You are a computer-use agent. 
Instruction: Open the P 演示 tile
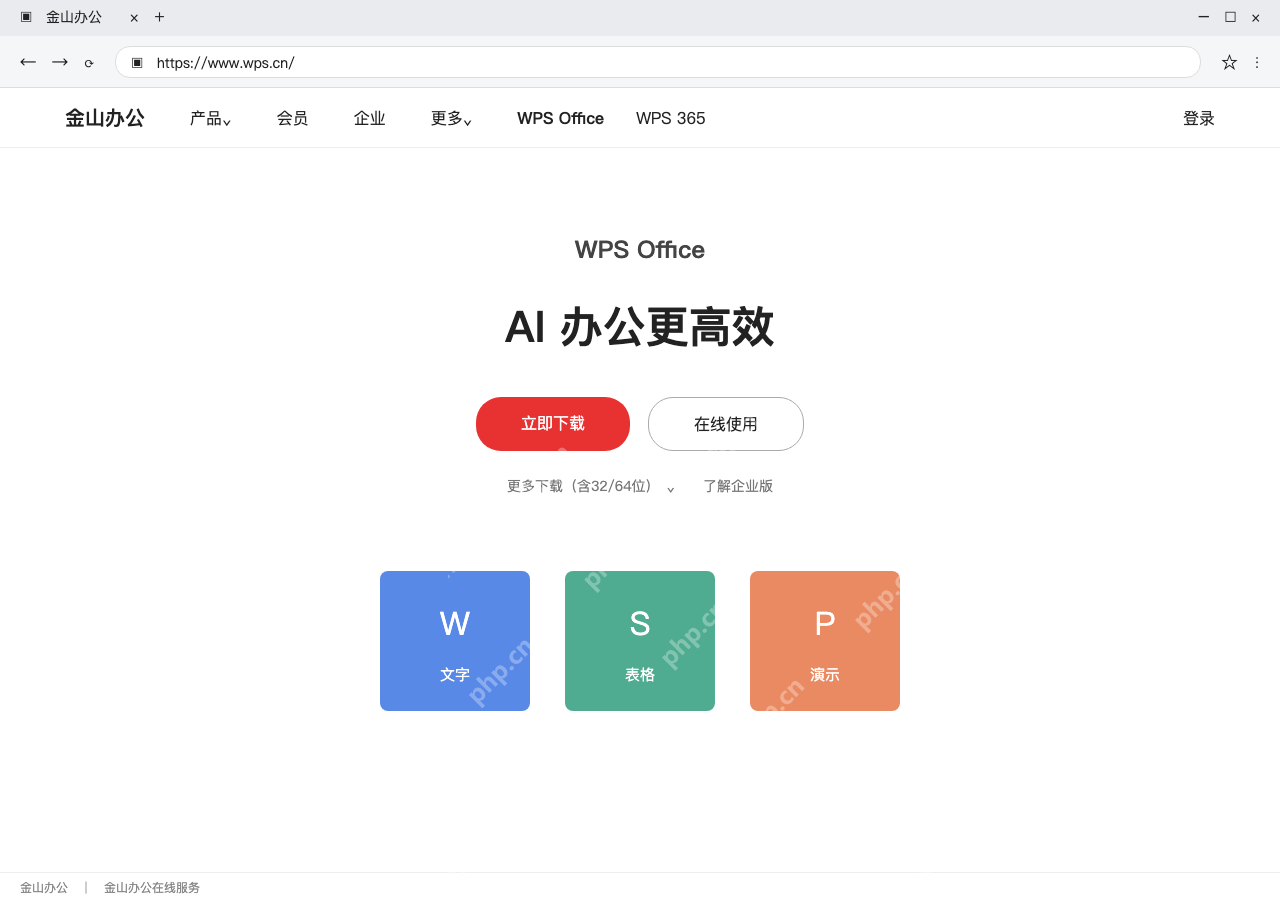(x=825, y=641)
